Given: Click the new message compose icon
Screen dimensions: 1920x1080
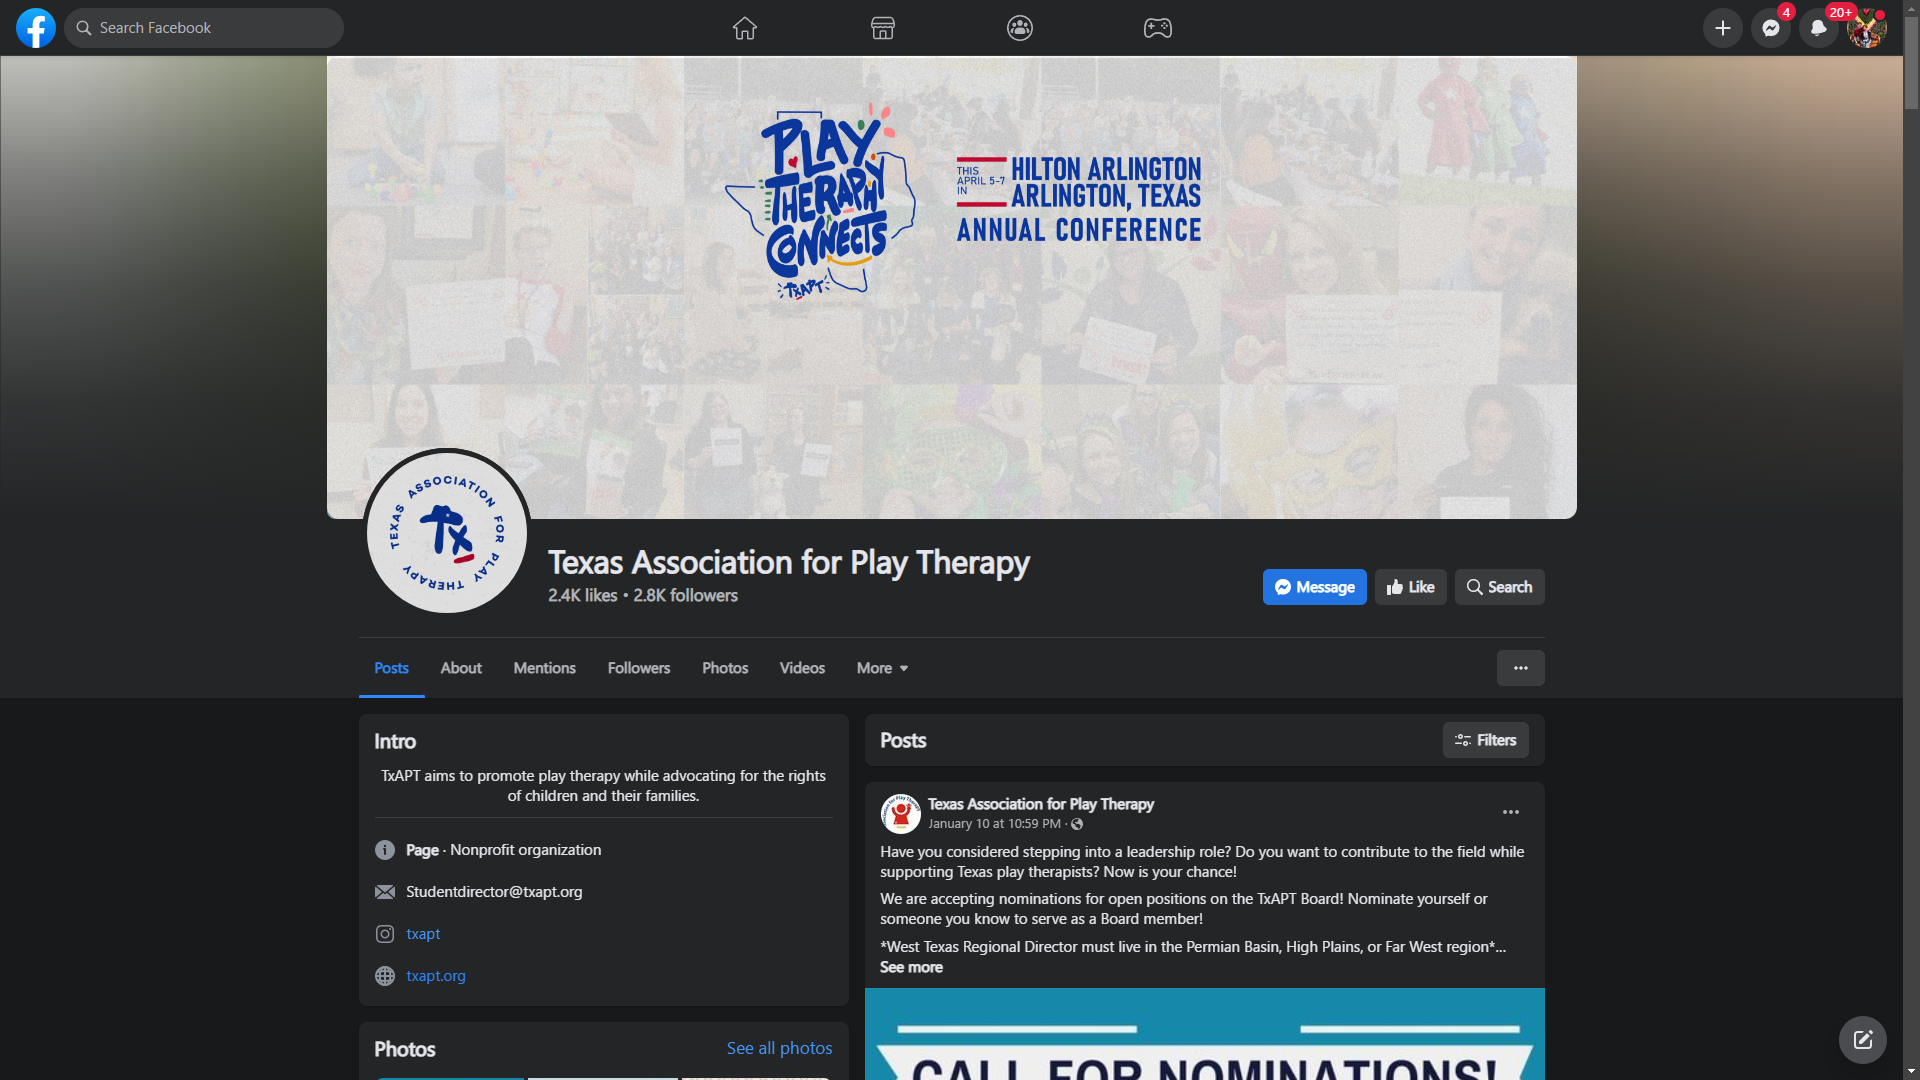Looking at the screenshot, I should point(1863,1040).
